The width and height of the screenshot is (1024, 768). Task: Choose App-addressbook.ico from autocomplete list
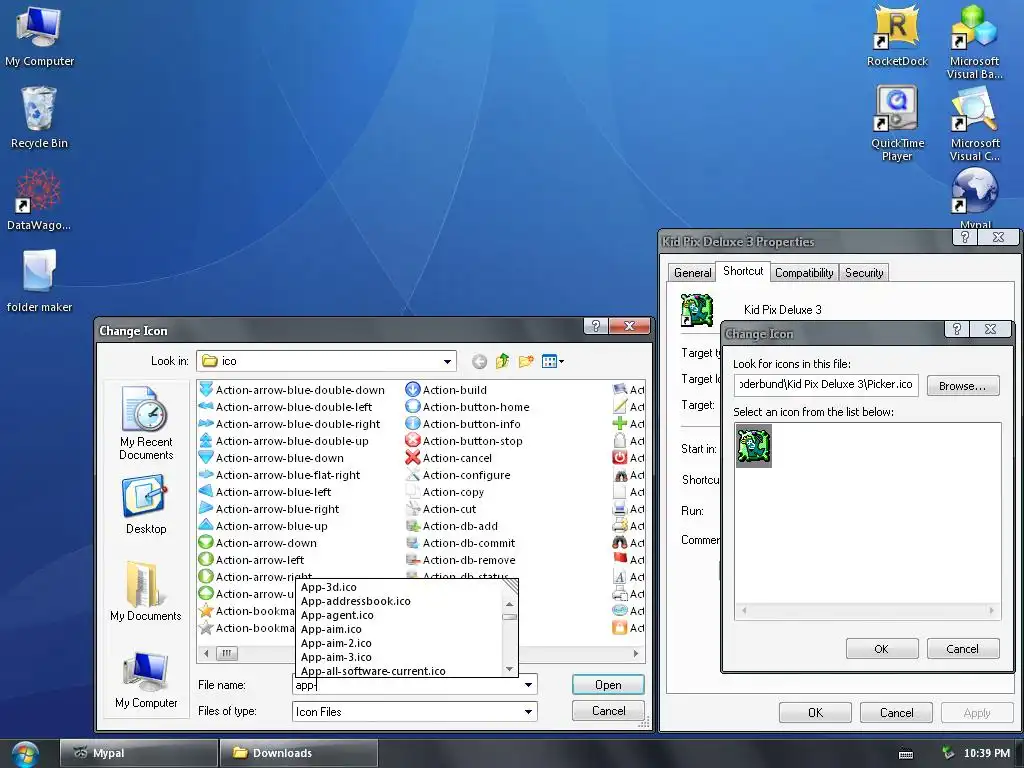(401, 601)
